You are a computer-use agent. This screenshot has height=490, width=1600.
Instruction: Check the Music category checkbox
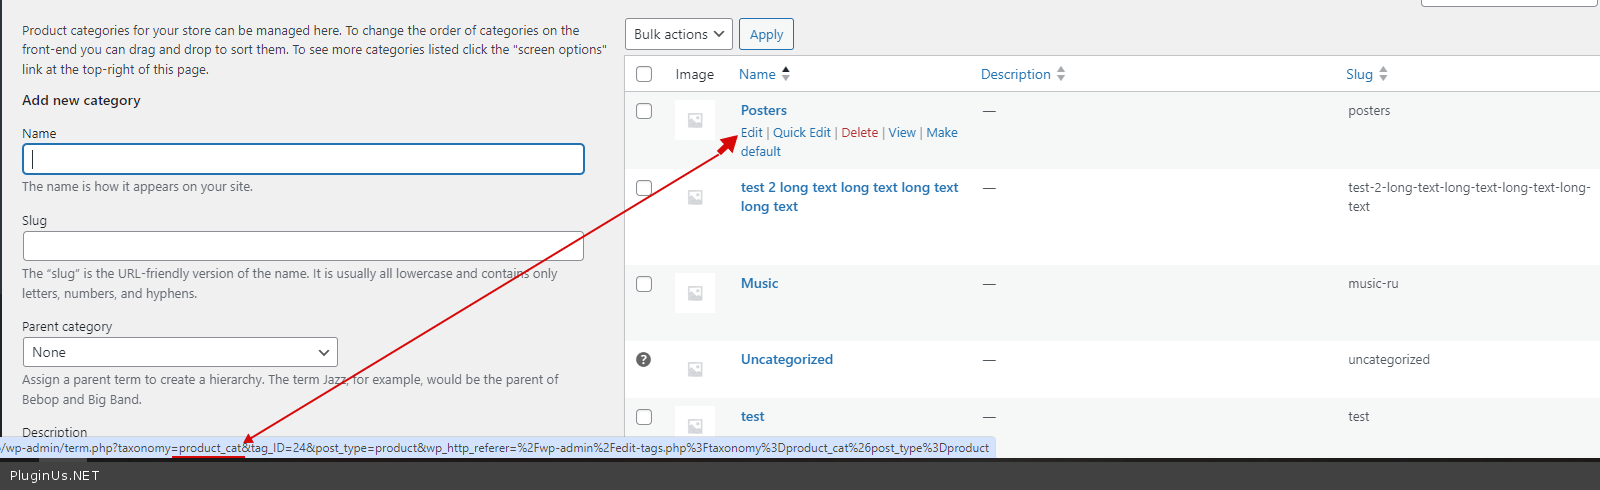coord(644,284)
